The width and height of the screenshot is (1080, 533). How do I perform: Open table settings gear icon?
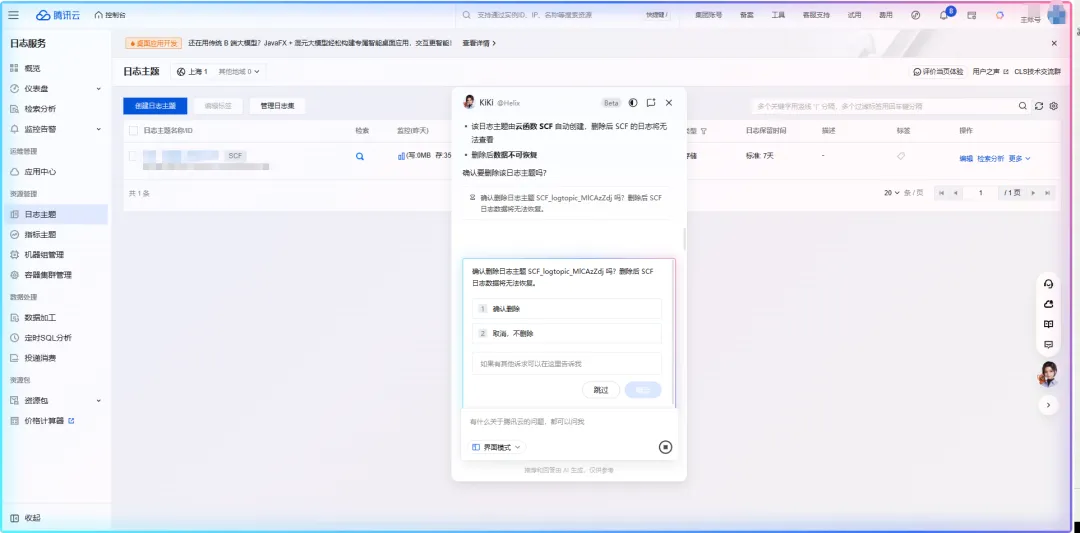tap(1054, 106)
